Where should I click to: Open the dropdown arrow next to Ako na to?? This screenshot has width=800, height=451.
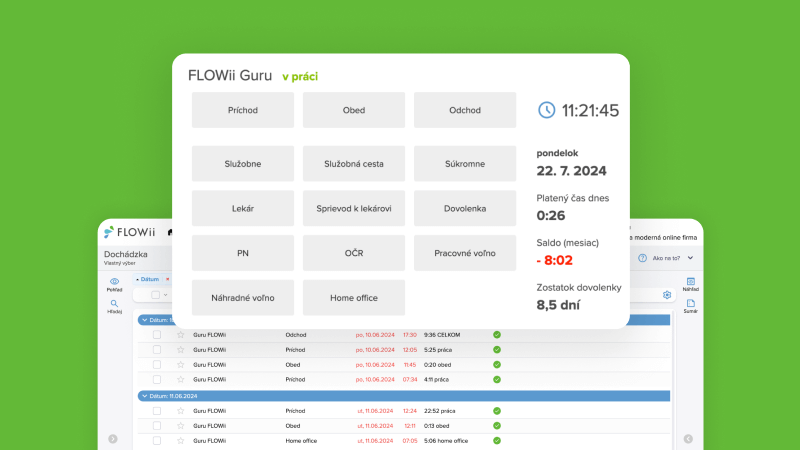[x=690, y=258]
